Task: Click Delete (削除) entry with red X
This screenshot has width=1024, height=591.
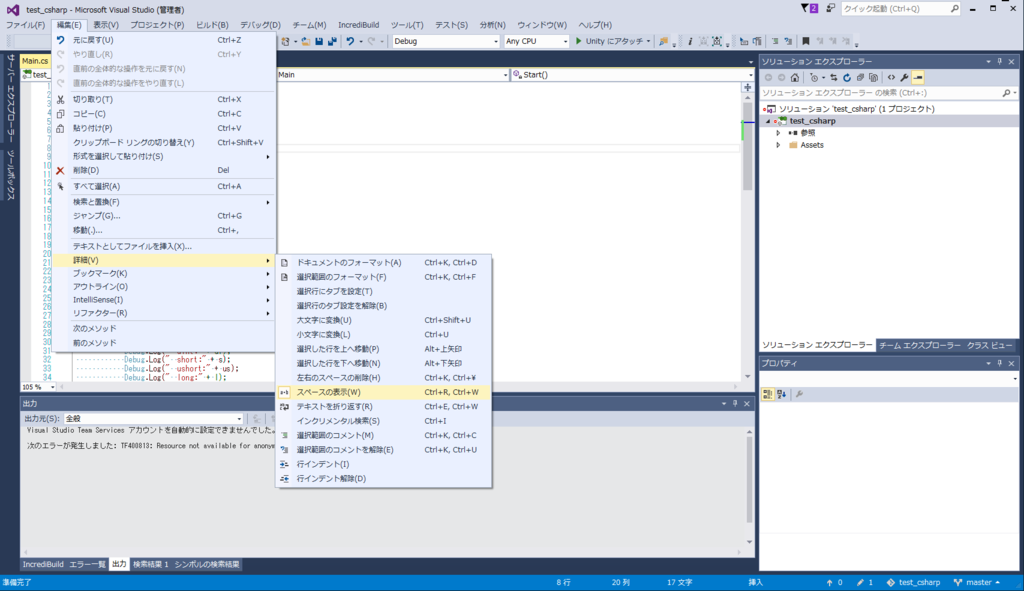Action: tap(165, 170)
